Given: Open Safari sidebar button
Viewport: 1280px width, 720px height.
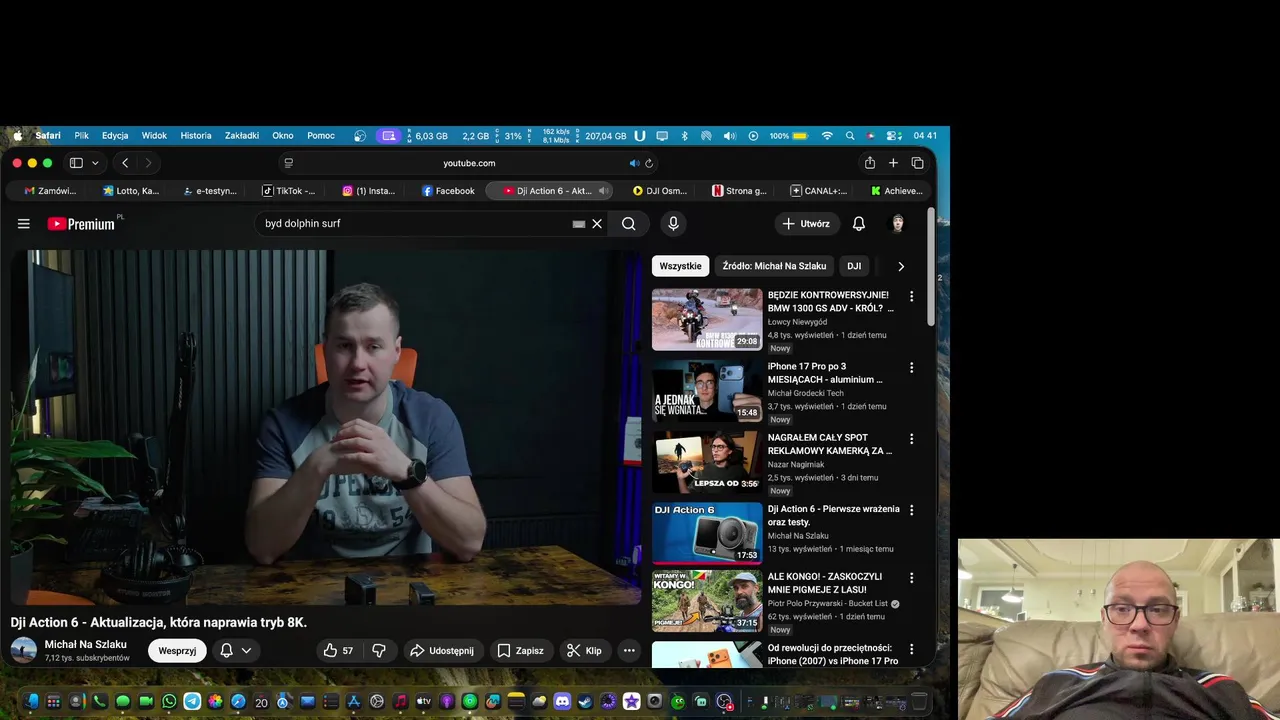Looking at the screenshot, I should coord(76,163).
